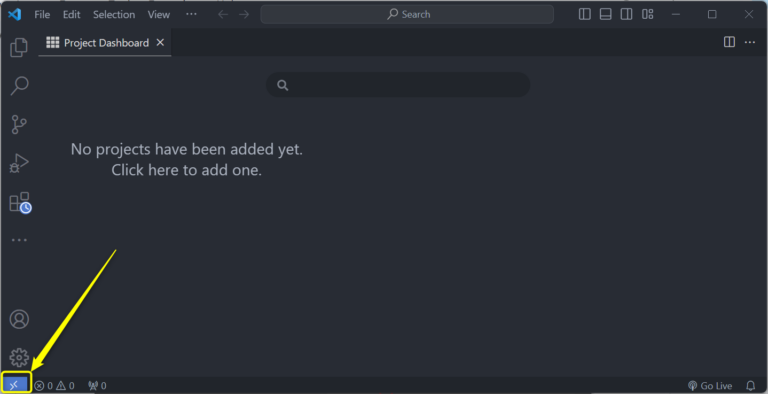The width and height of the screenshot is (768, 394).
Task: Open a remote window from status bar
Action: tap(15, 385)
